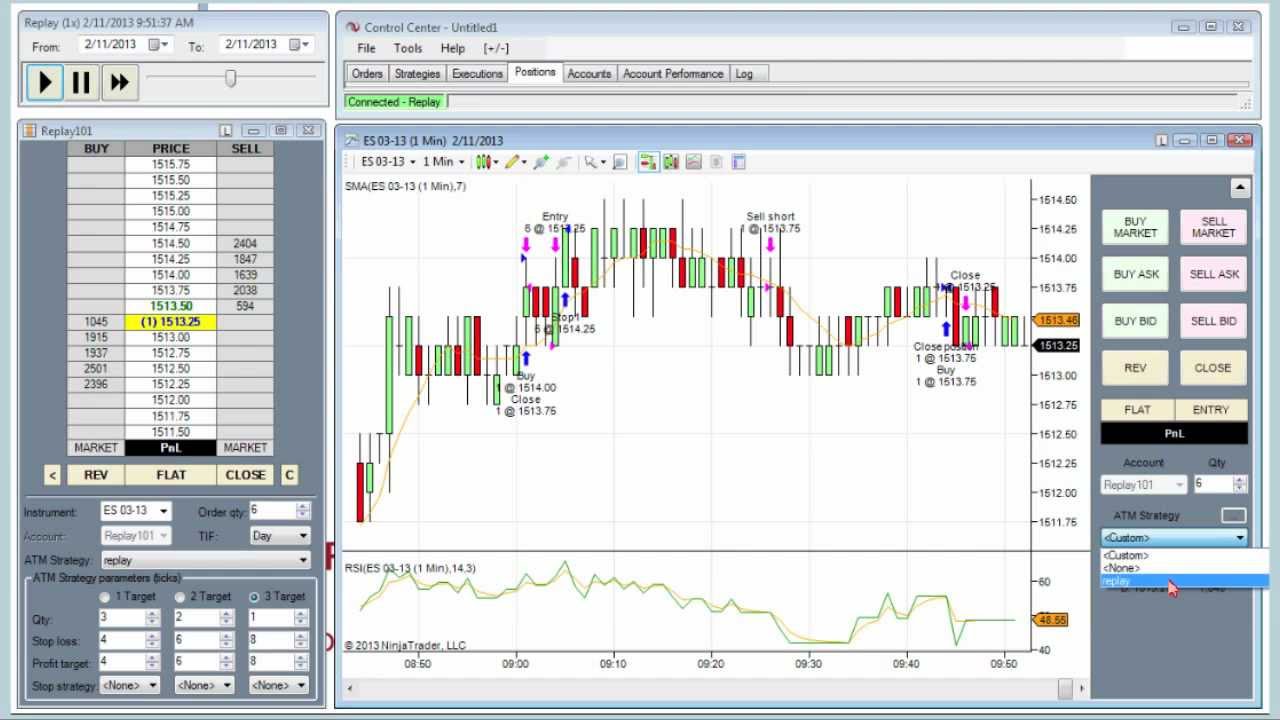This screenshot has width=1280, height=720.
Task: Select the cursor pointer tool in chart toolbar
Action: 593,162
